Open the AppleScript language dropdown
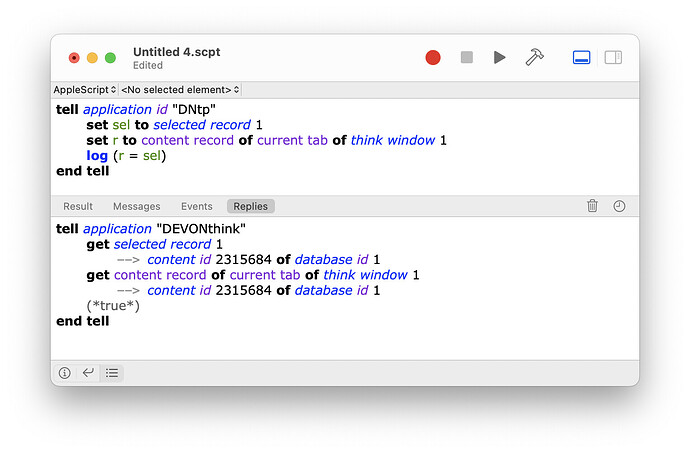690x453 pixels. point(84,90)
